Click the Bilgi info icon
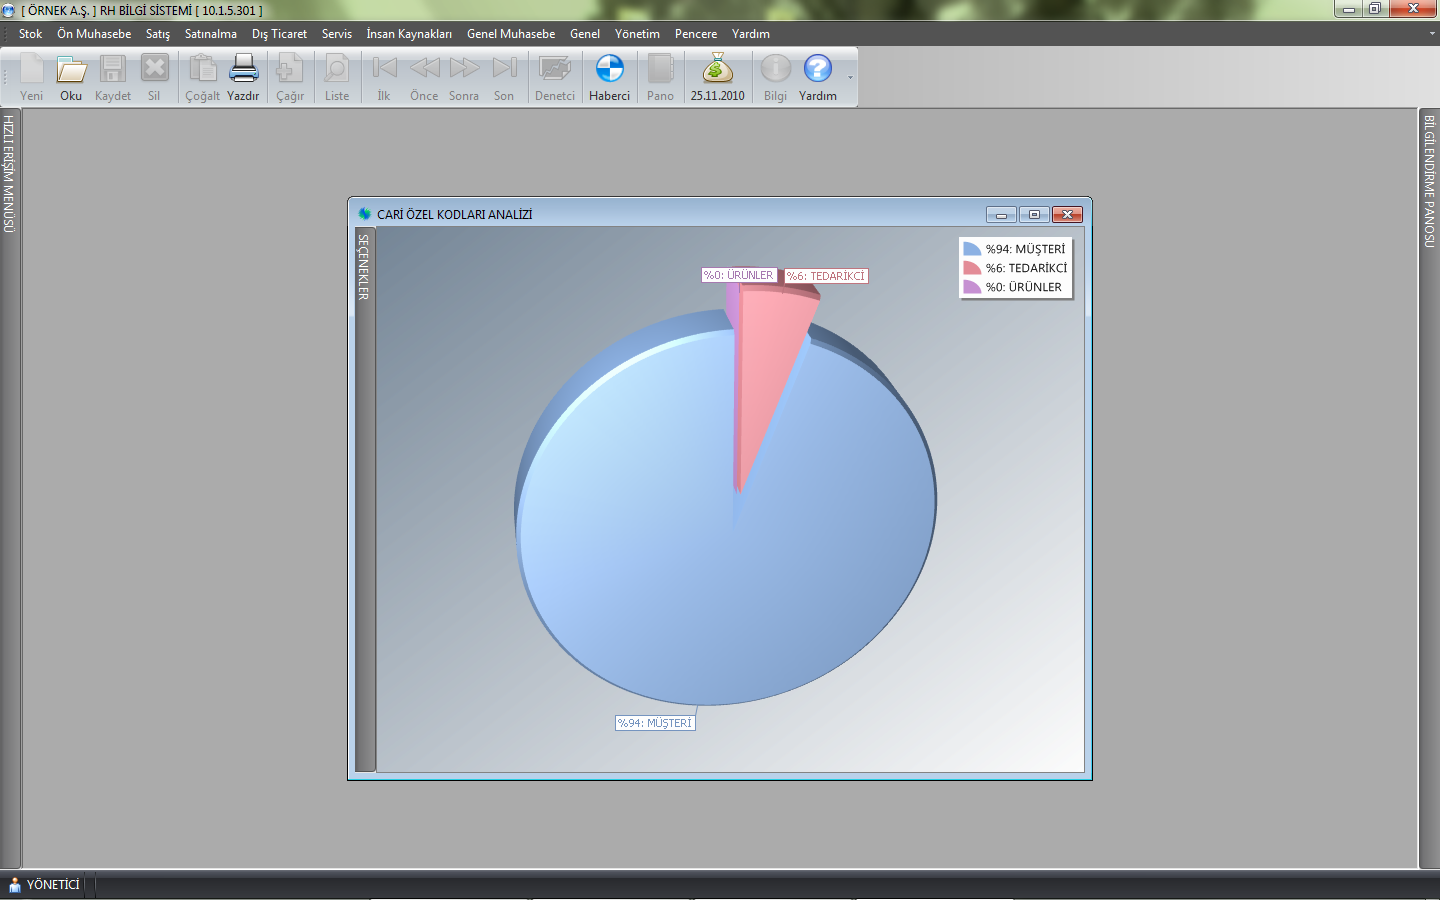Viewport: 1440px width, 900px height. [x=775, y=70]
